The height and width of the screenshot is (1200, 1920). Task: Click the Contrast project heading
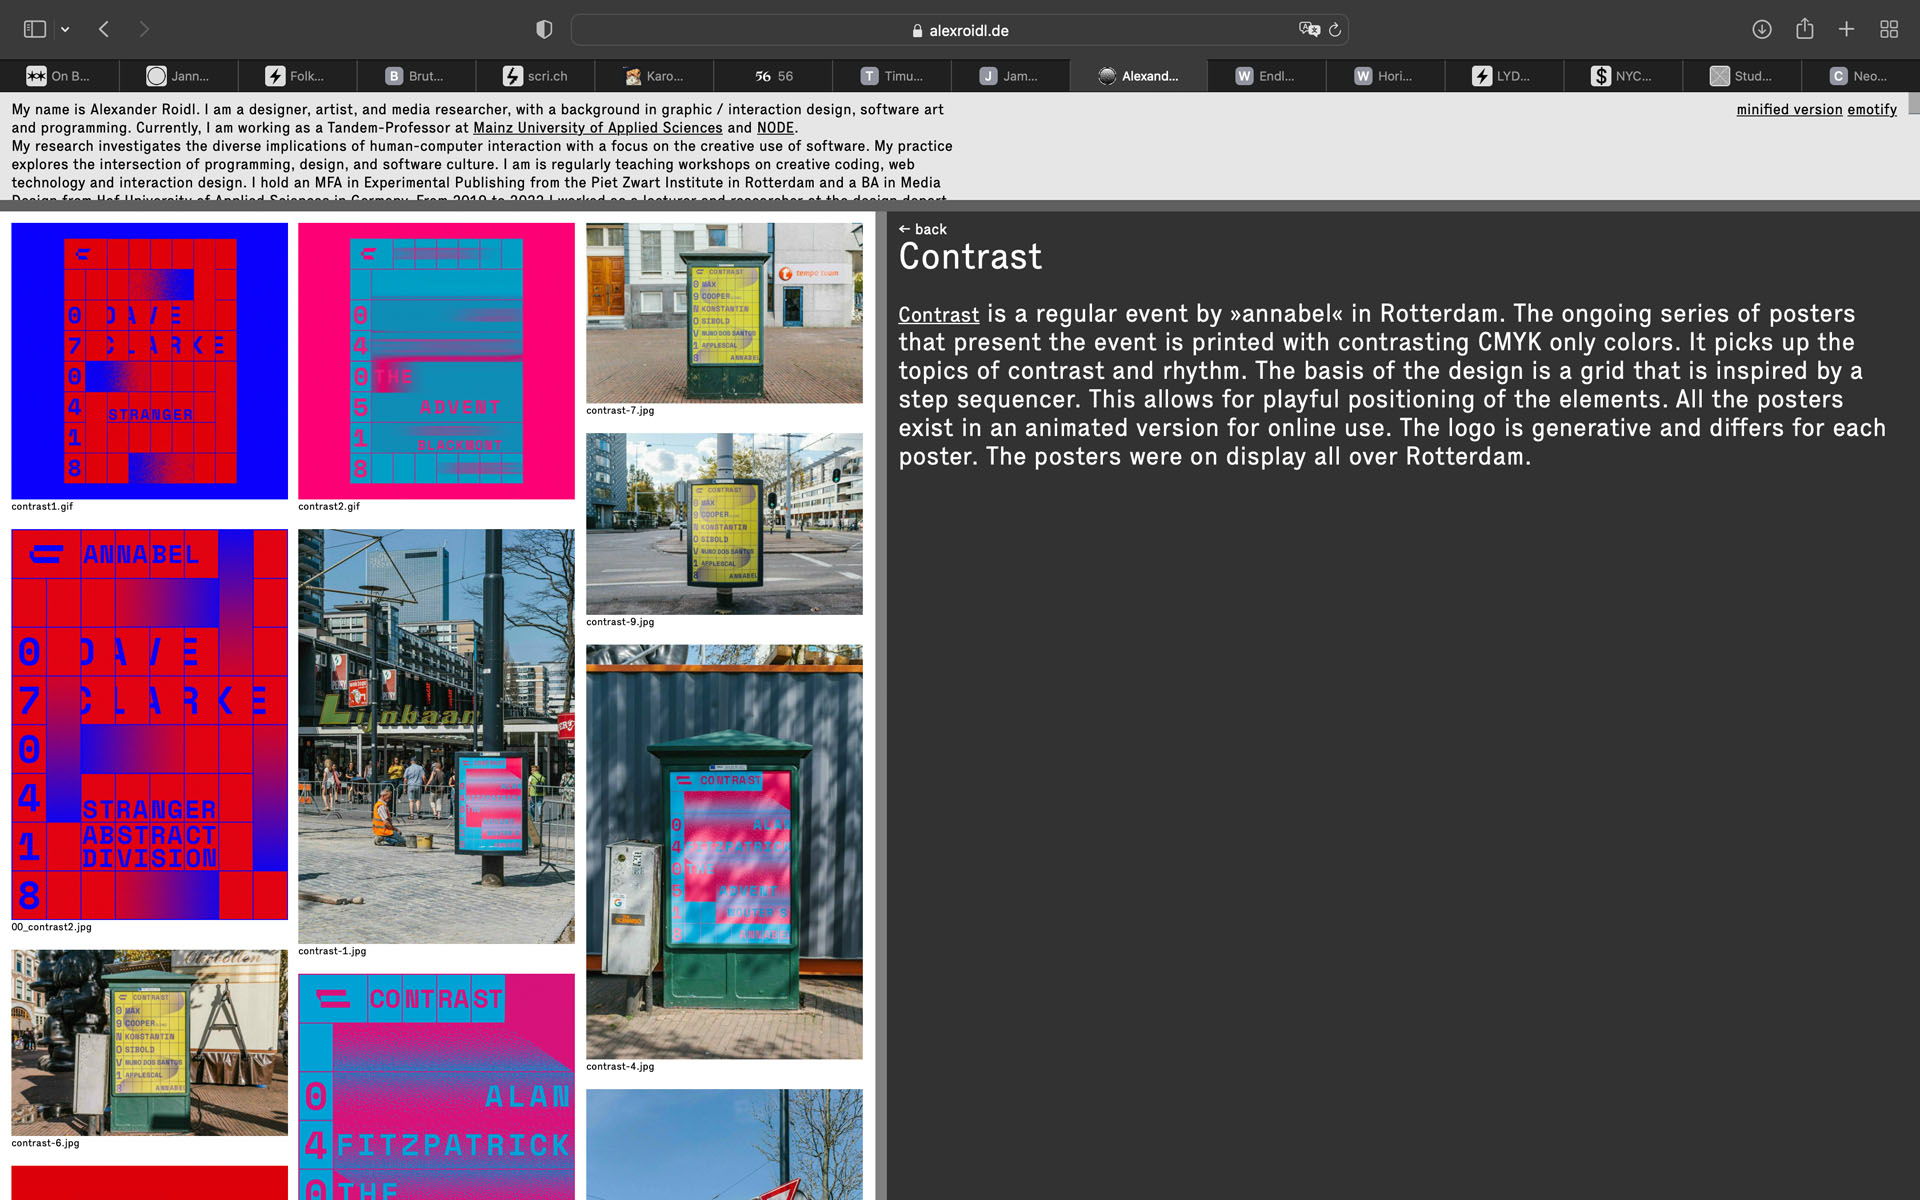tap(970, 257)
